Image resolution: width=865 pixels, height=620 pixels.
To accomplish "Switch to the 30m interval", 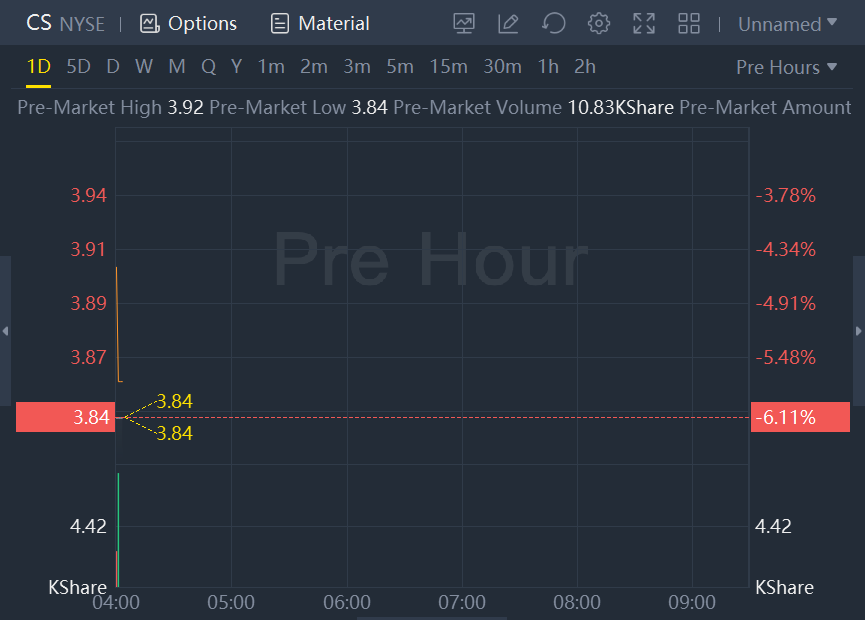I will coord(502,67).
